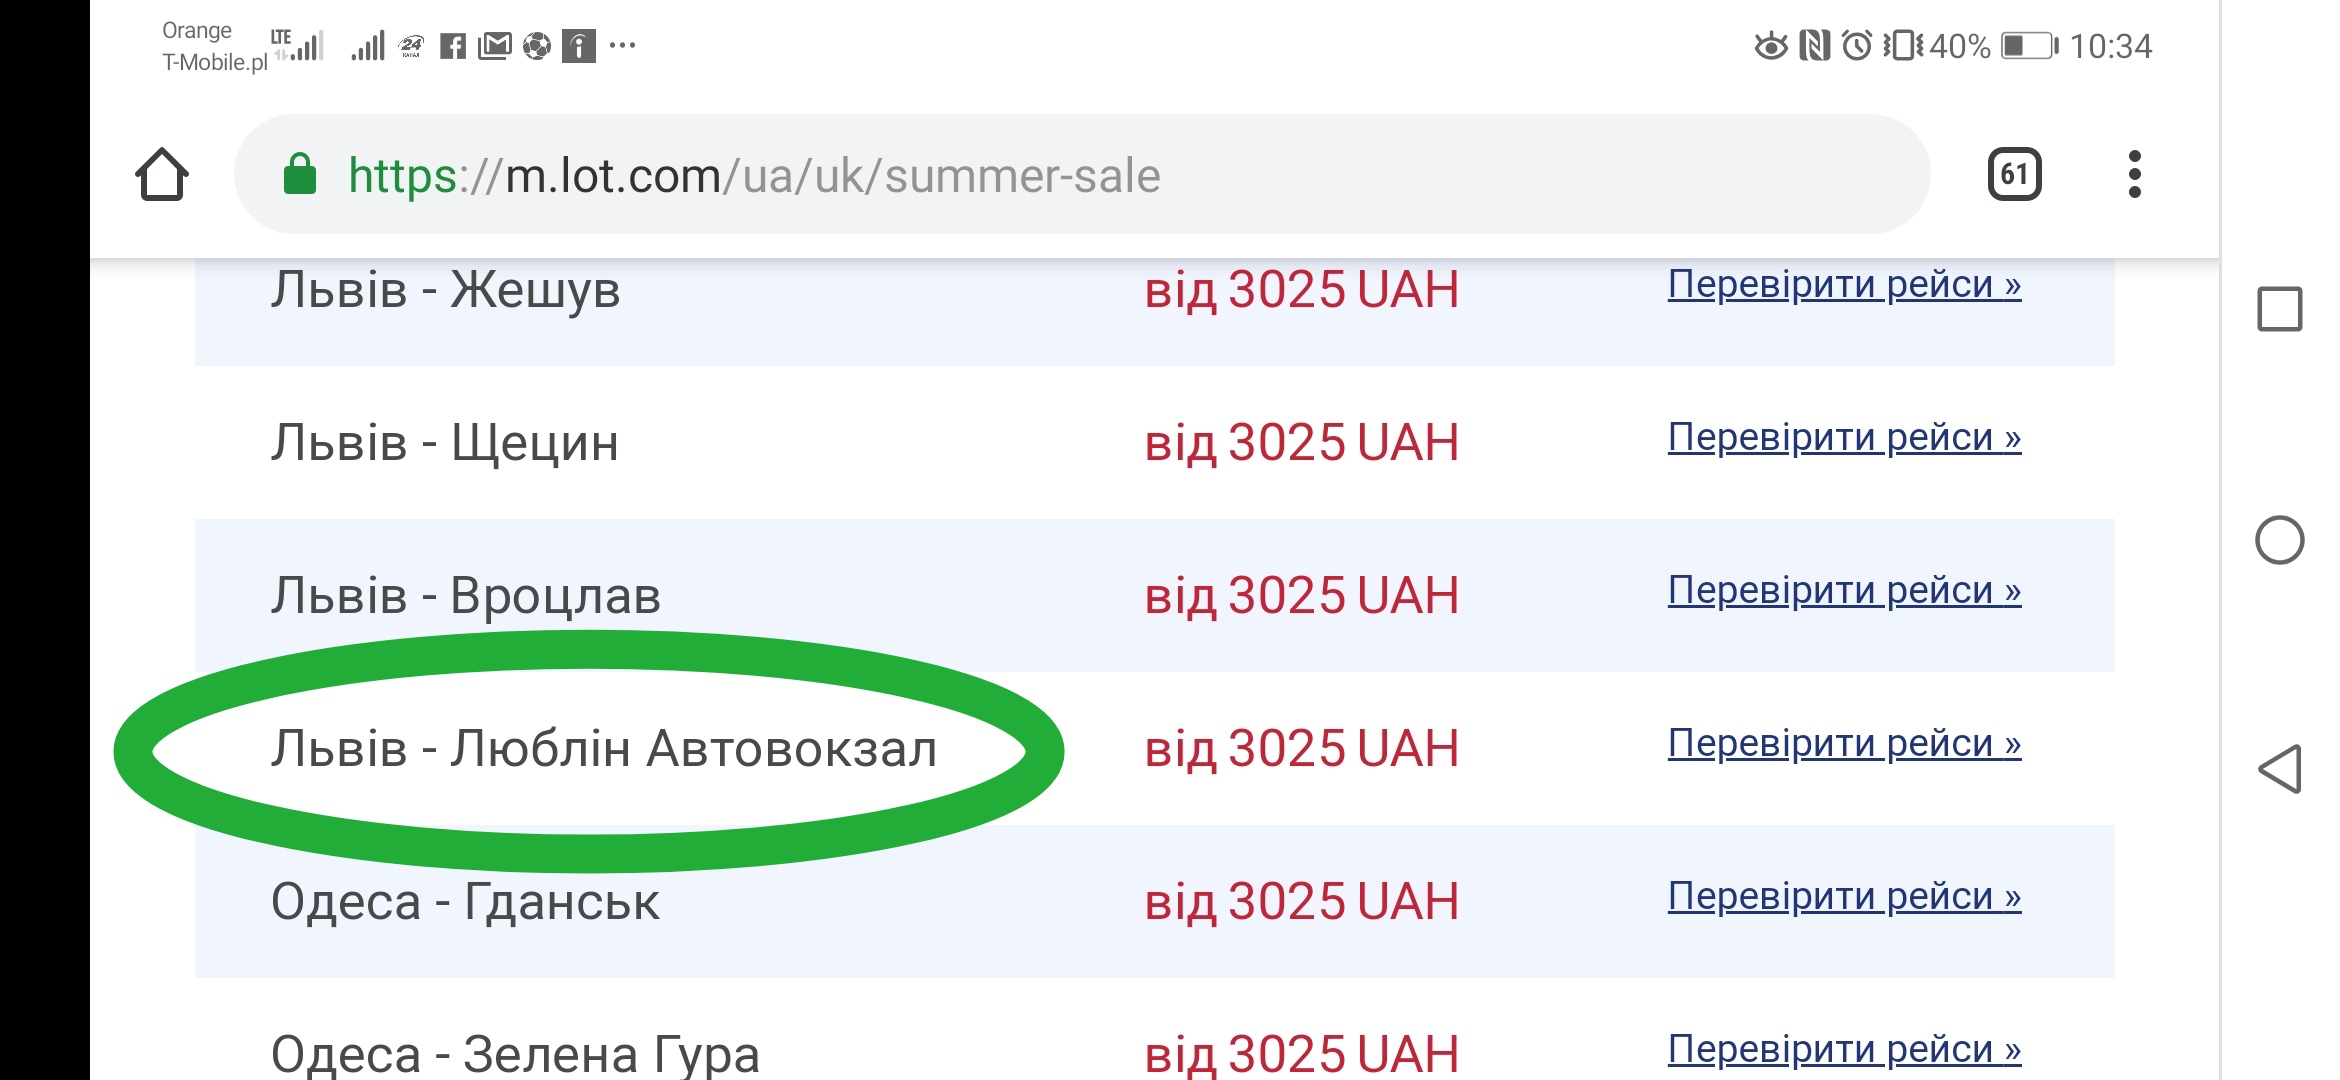Image resolution: width=2340 pixels, height=1080 pixels.
Task: Check flights for Львів - Люблін Автовокзал
Action: point(1844,744)
